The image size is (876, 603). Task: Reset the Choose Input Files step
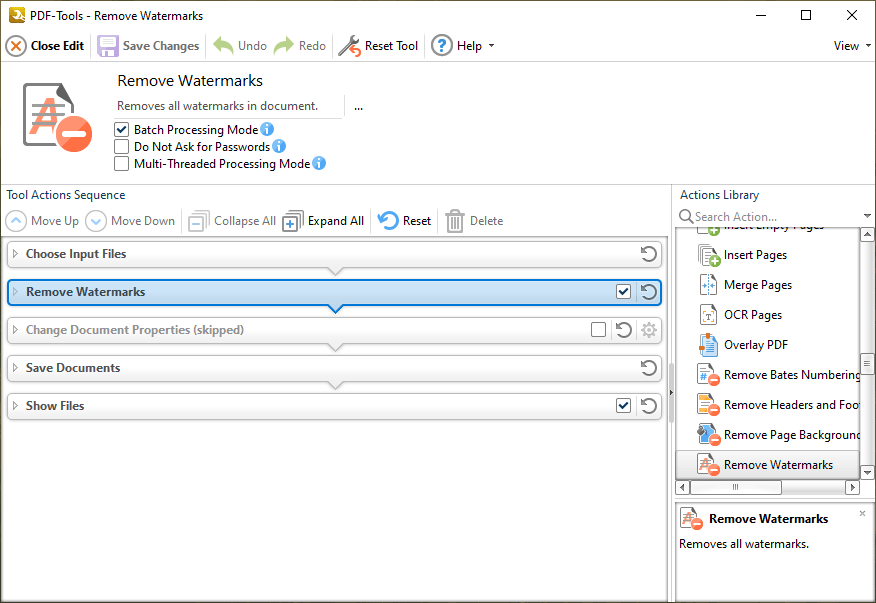(x=648, y=254)
